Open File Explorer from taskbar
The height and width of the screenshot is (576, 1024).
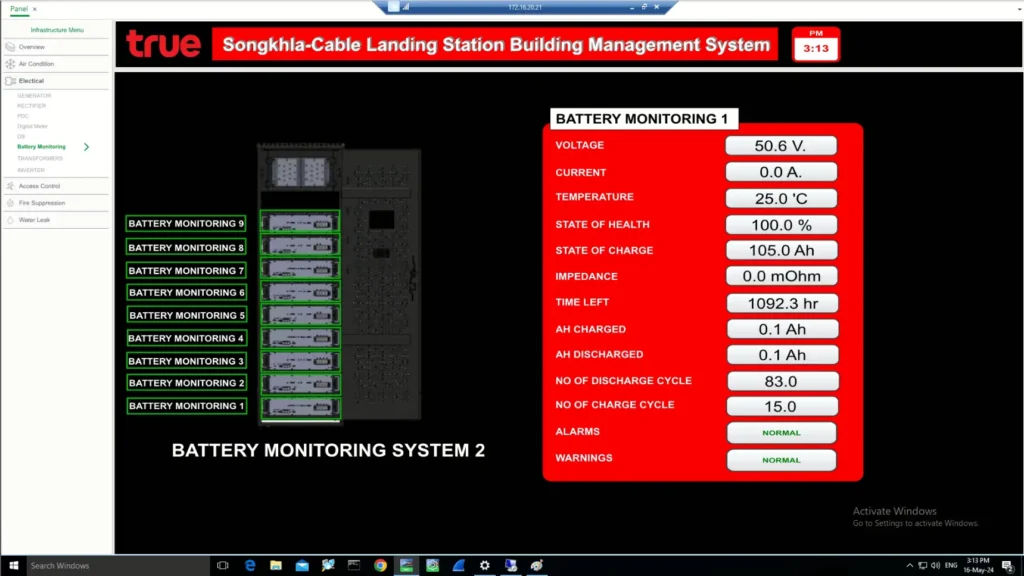pyautogui.click(x=276, y=566)
